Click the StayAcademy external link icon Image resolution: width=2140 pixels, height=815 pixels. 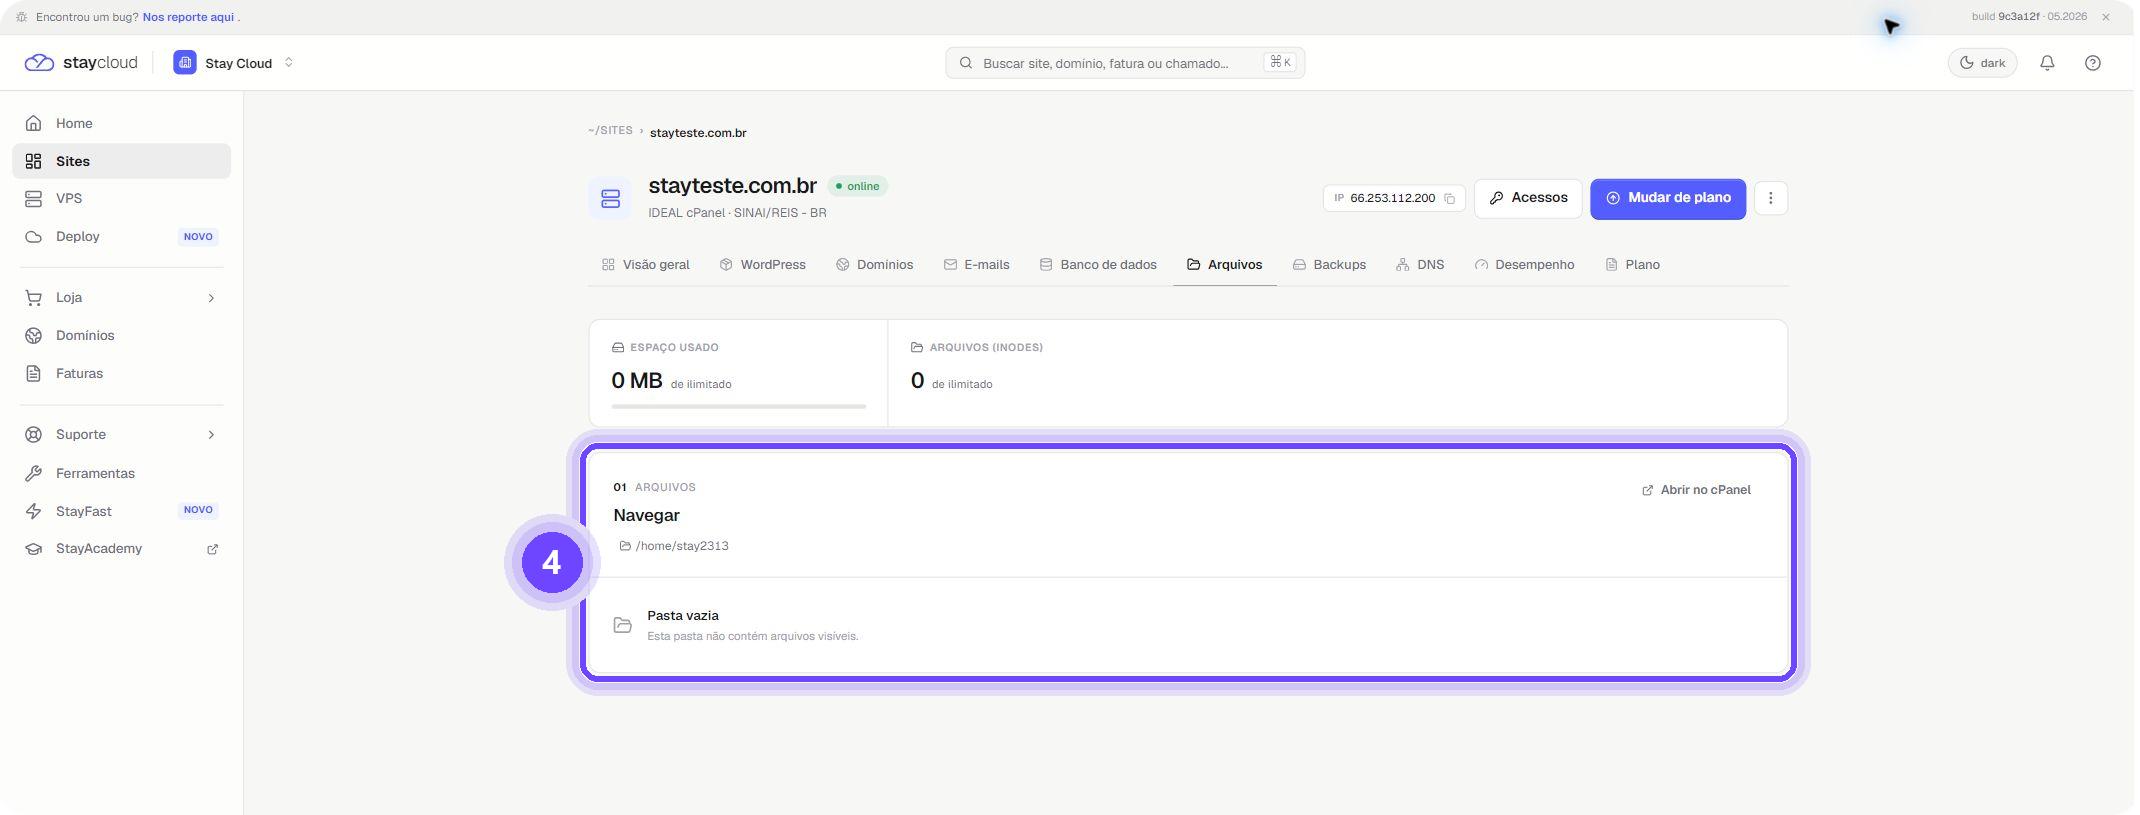pyautogui.click(x=212, y=549)
